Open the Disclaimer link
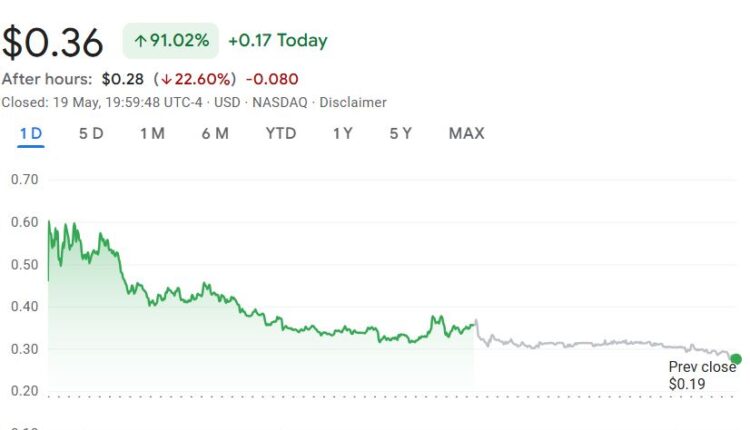This screenshot has width=750, height=430. click(x=353, y=102)
